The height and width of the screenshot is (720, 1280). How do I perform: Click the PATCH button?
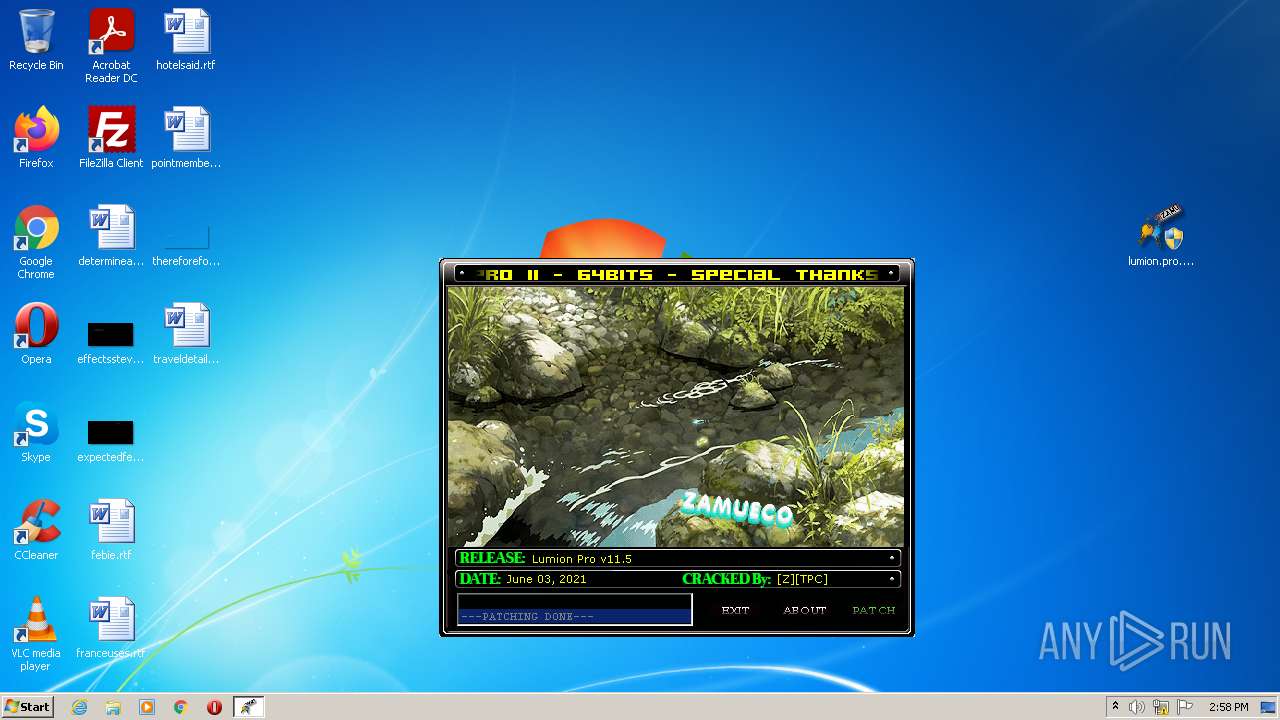[874, 610]
